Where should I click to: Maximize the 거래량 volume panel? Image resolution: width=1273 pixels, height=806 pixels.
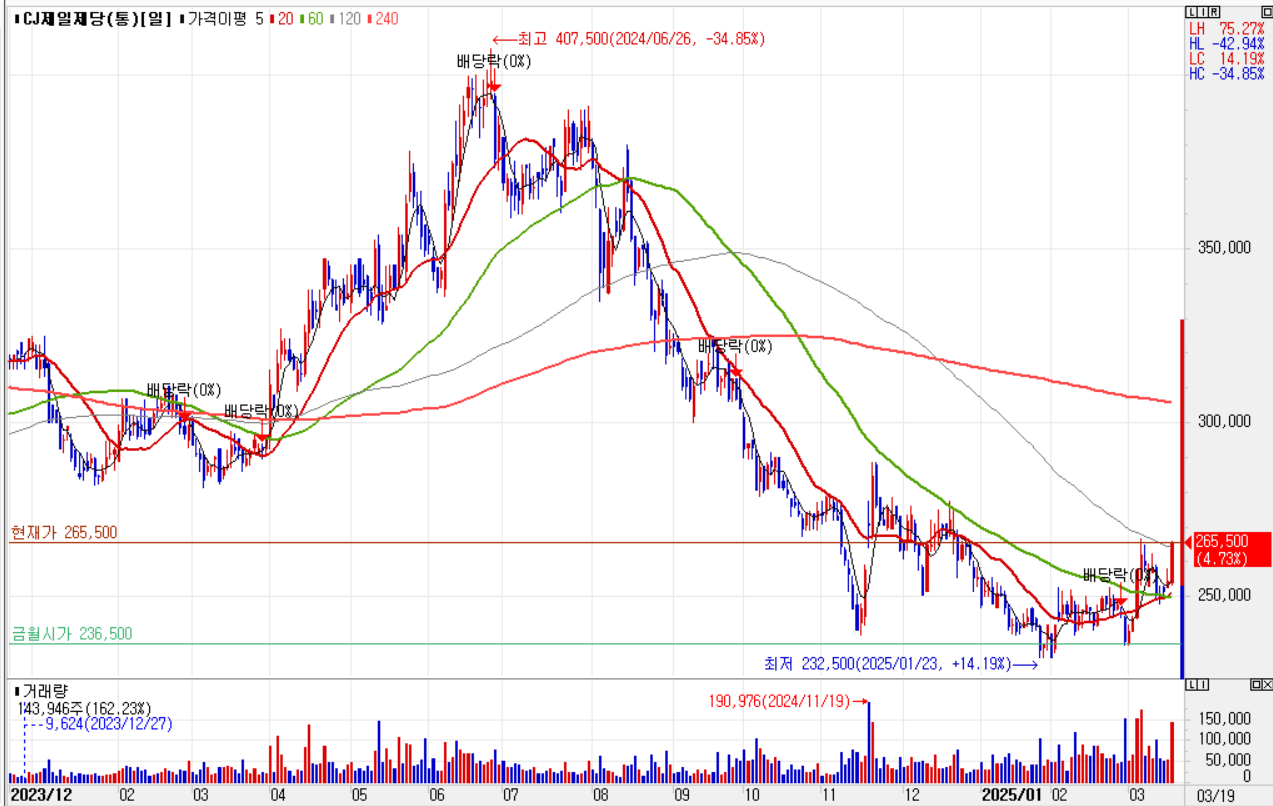click(x=1255, y=685)
